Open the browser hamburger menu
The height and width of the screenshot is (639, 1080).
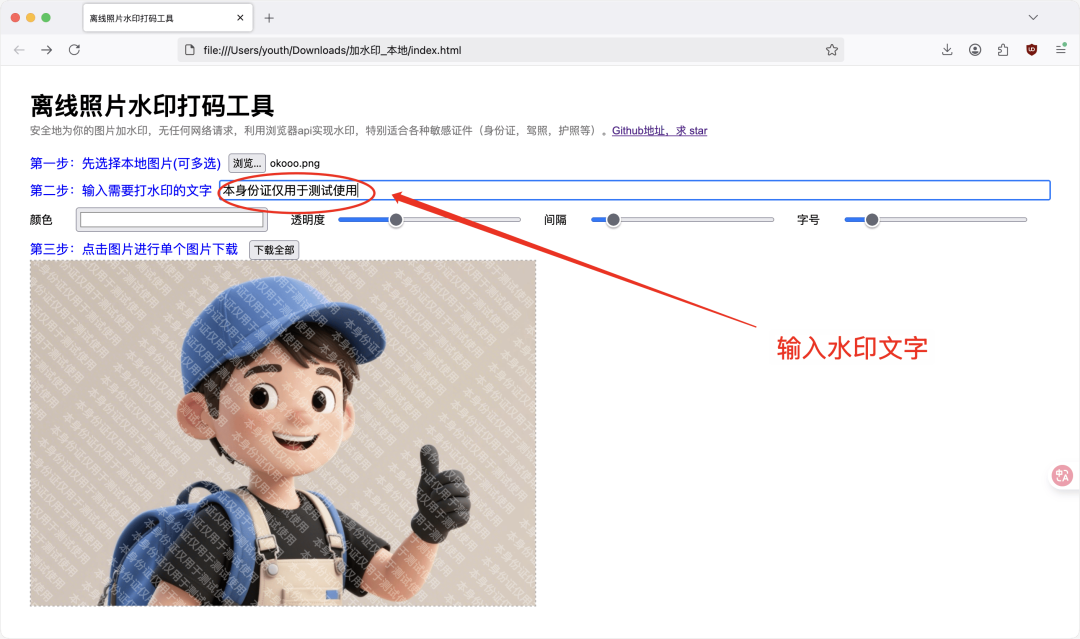1060,47
